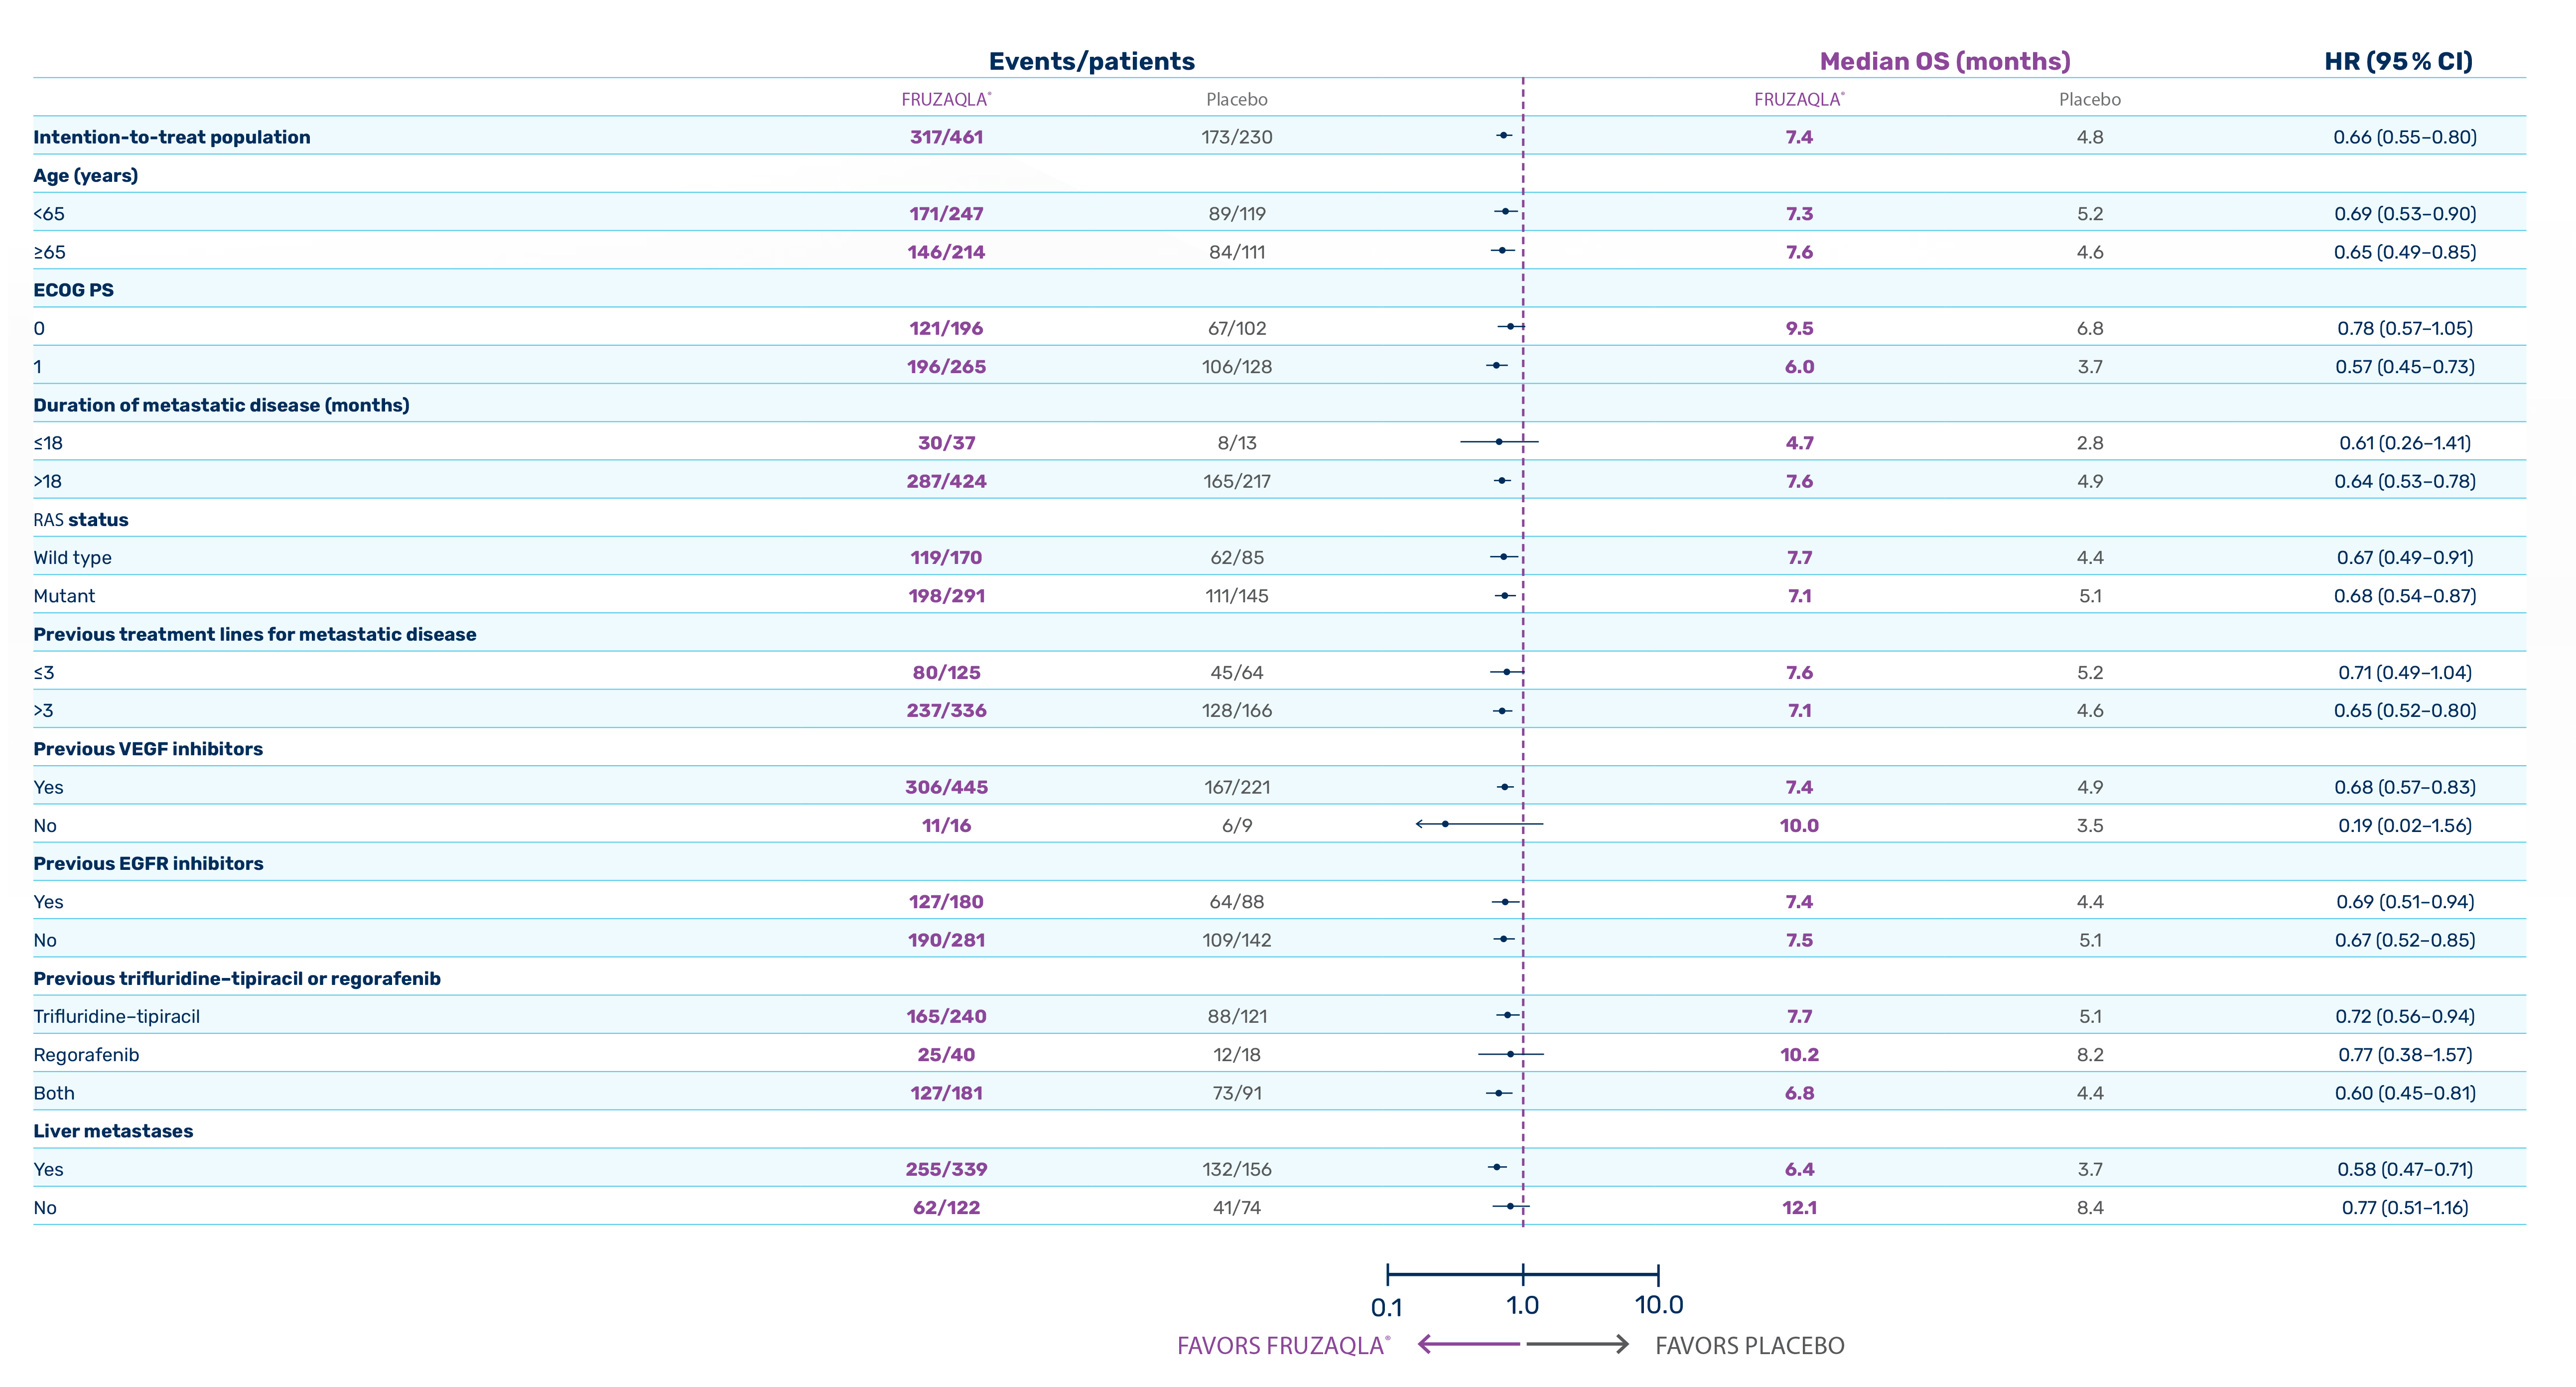This screenshot has width=2576, height=1387.
Task: Click the 10.0 axis tick label
Action: click(1659, 1305)
